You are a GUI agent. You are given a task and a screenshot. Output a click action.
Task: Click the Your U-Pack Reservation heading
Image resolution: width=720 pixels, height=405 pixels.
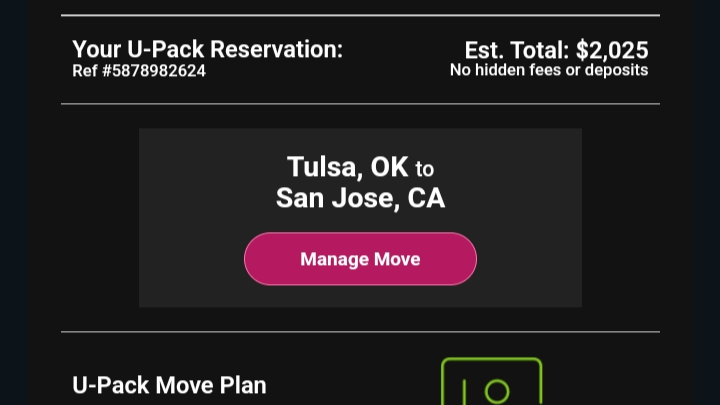pyautogui.click(x=207, y=49)
